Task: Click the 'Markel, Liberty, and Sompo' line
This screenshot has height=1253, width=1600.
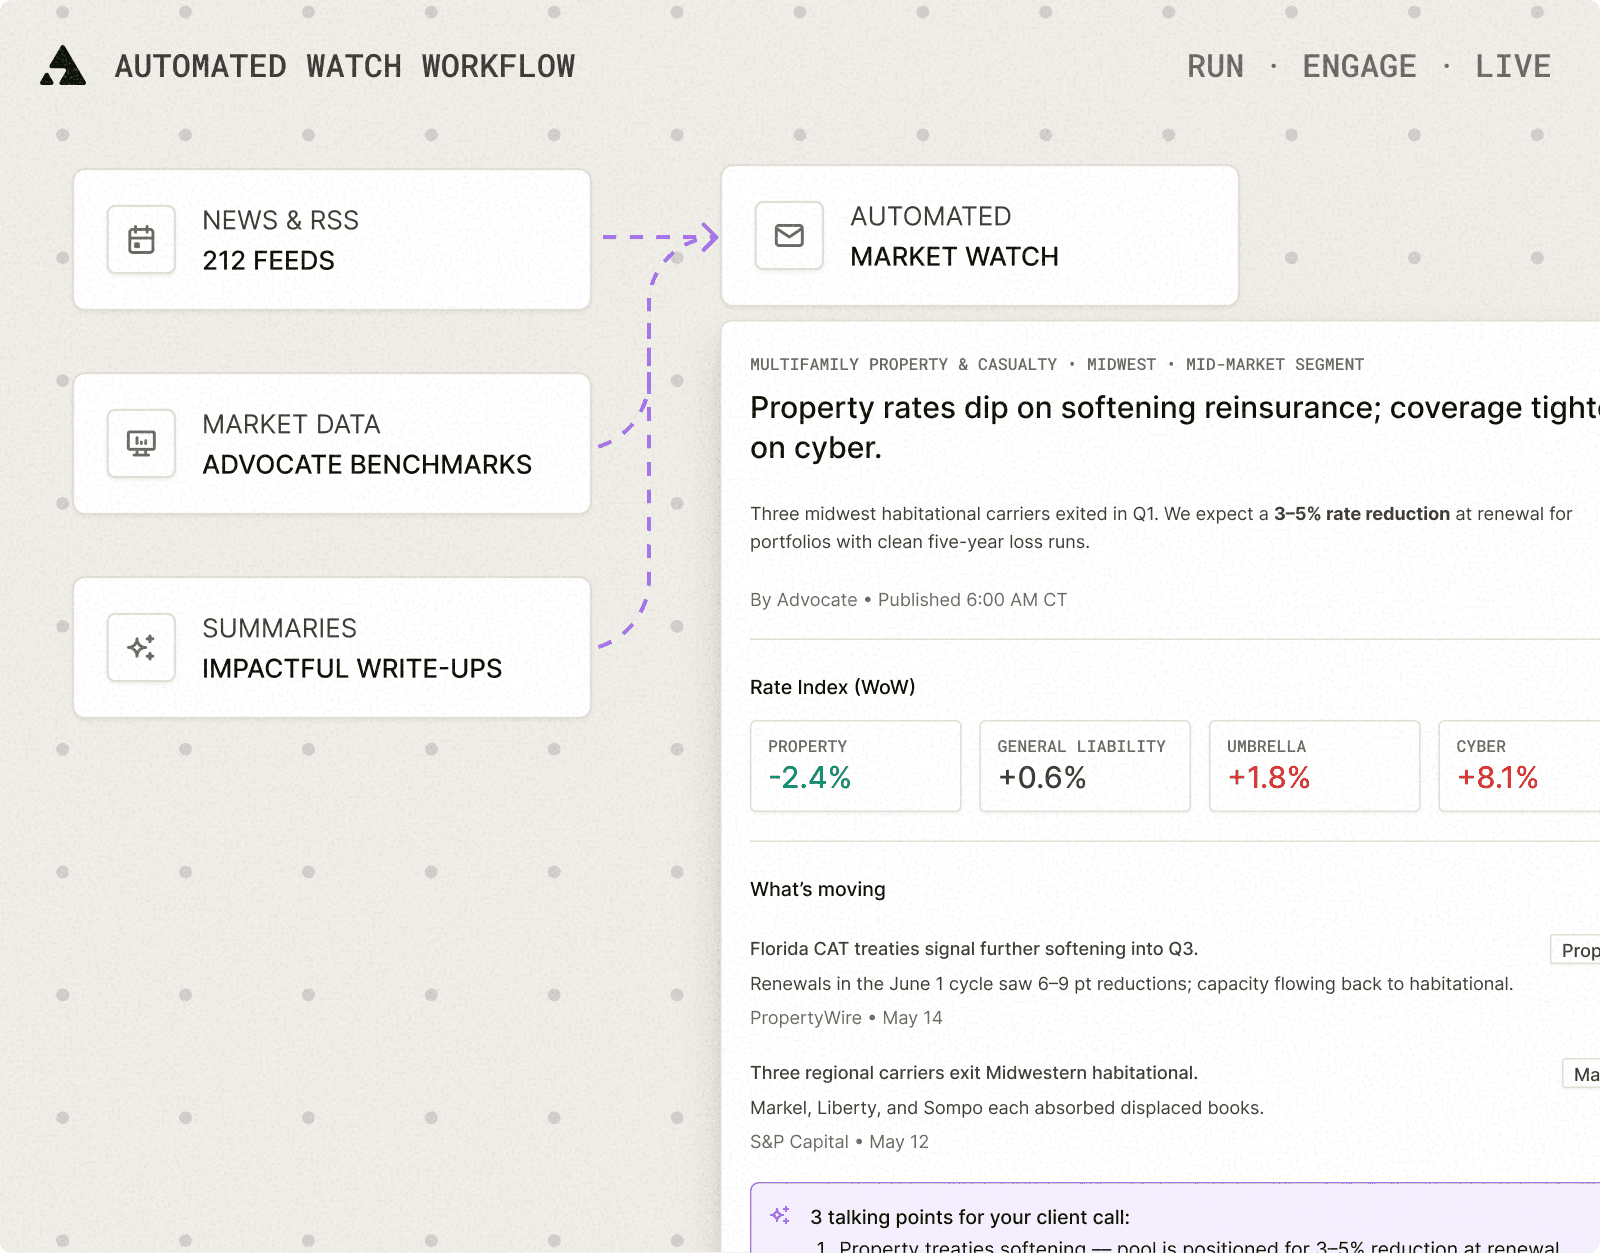Action: (1007, 1108)
